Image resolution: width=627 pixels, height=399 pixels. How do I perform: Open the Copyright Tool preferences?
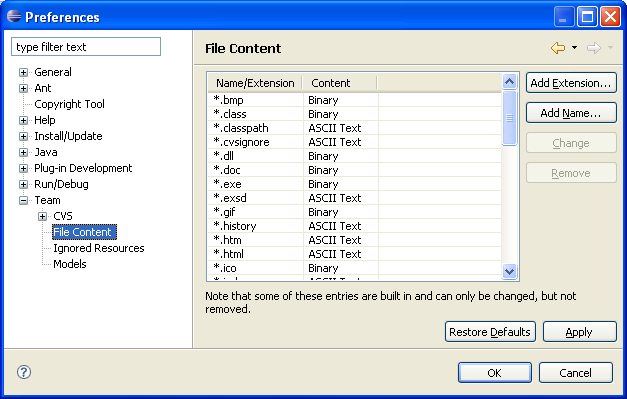pos(69,104)
